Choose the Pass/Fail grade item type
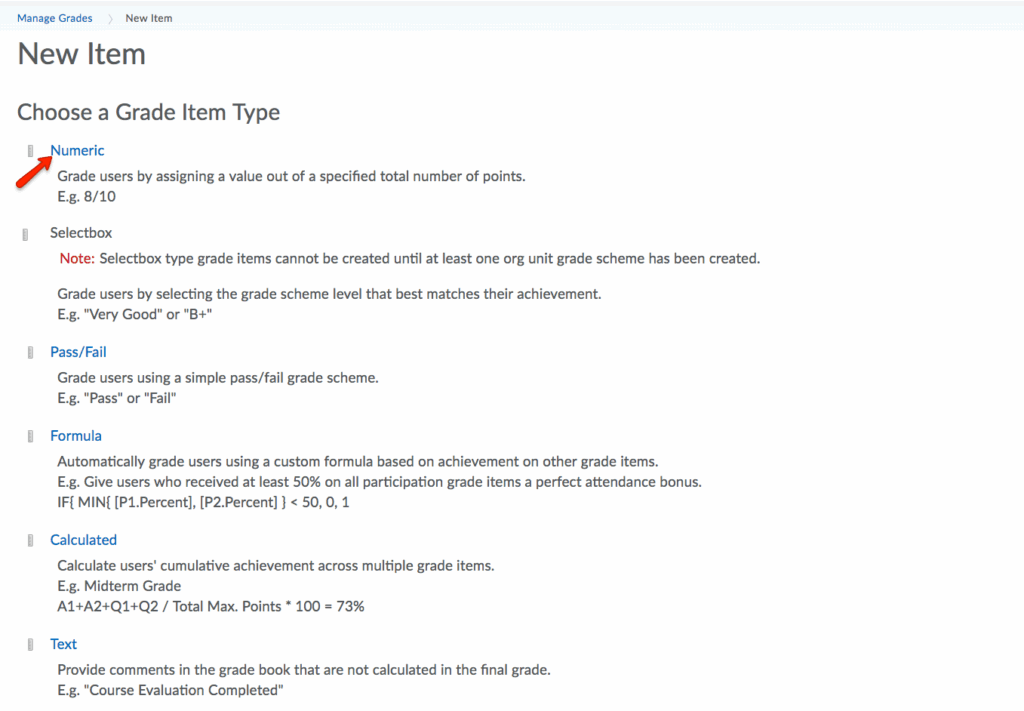Viewport: 1024px width, 711px height. coord(78,352)
